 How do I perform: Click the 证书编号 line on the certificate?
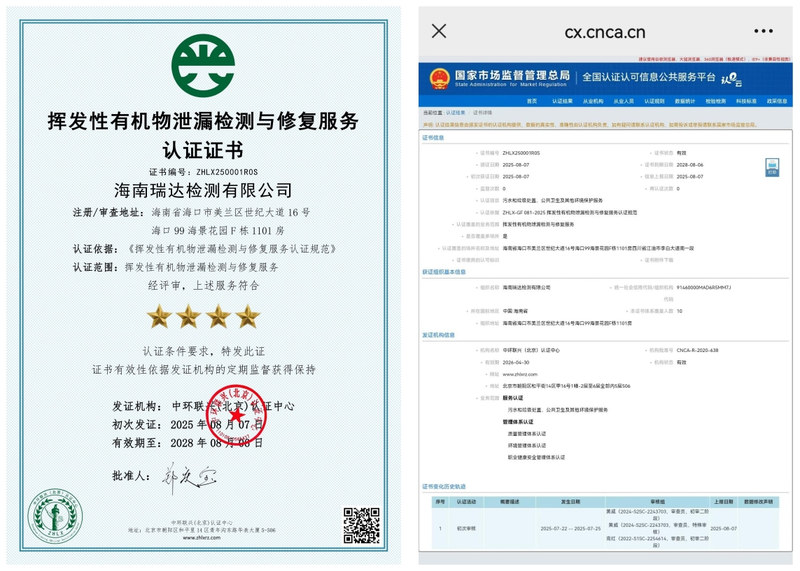(203, 172)
